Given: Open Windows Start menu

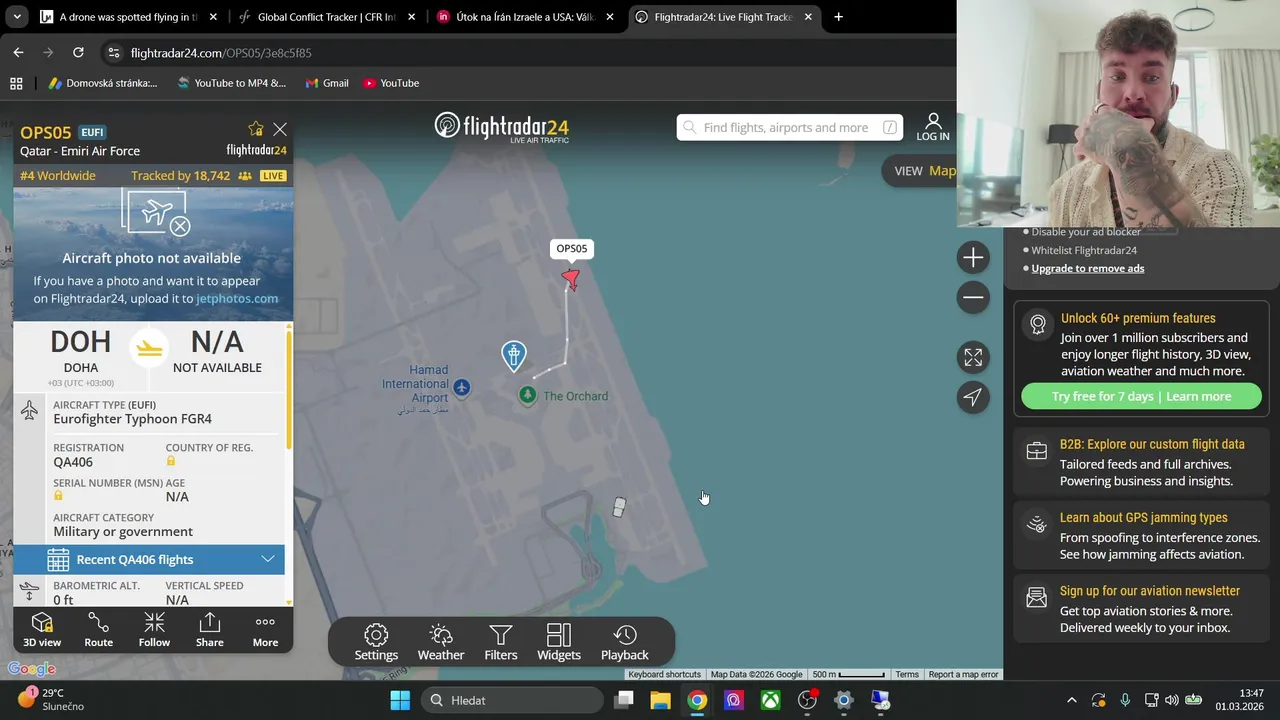Looking at the screenshot, I should coord(400,700).
